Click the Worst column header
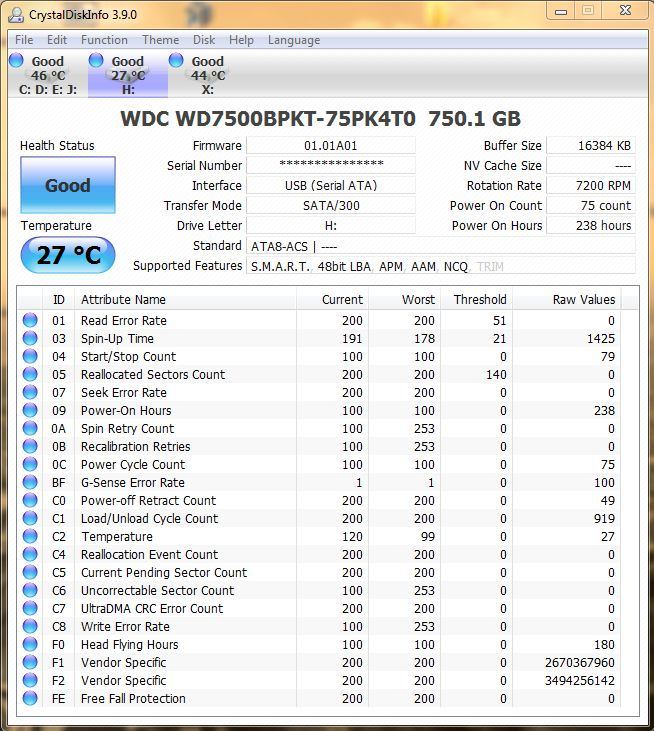This screenshot has width=654, height=731. tap(405, 299)
